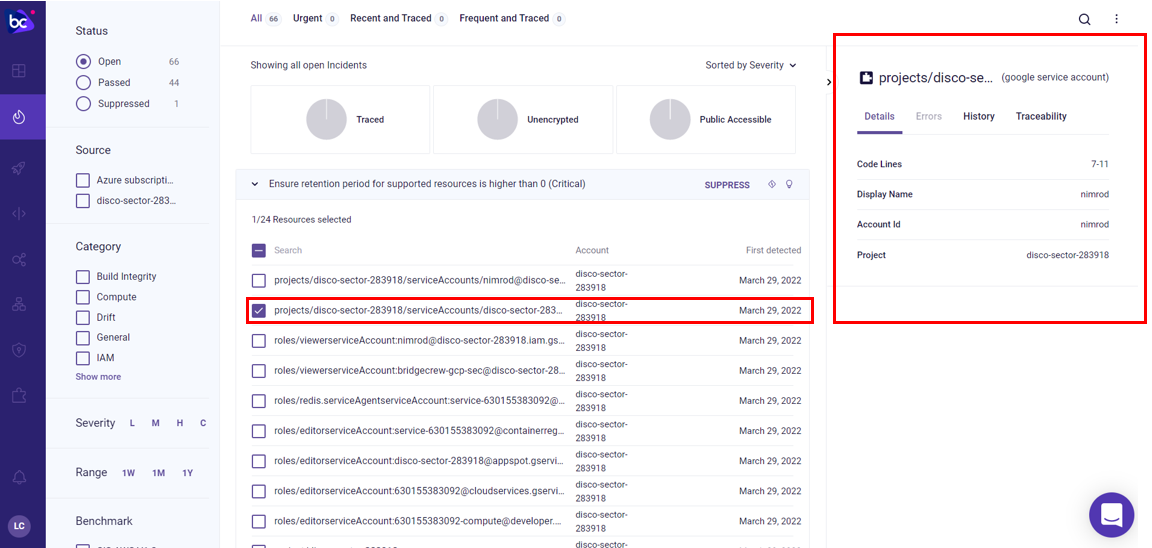
Task: Click the Unencrypted chart card
Action: (523, 119)
